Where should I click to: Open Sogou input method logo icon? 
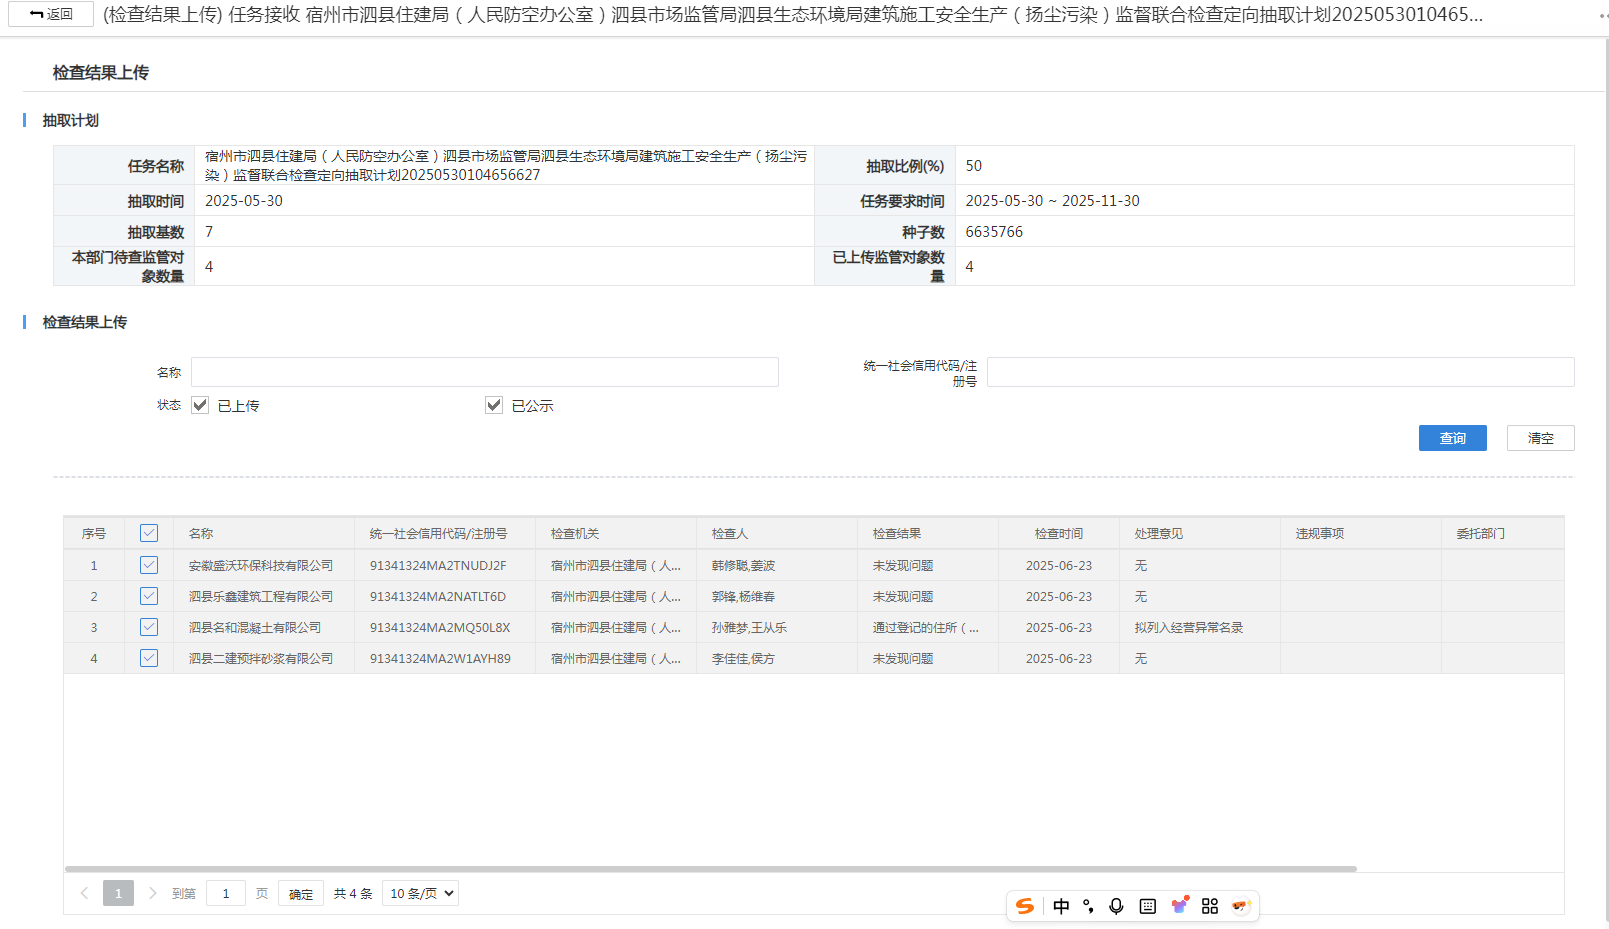tap(1025, 906)
